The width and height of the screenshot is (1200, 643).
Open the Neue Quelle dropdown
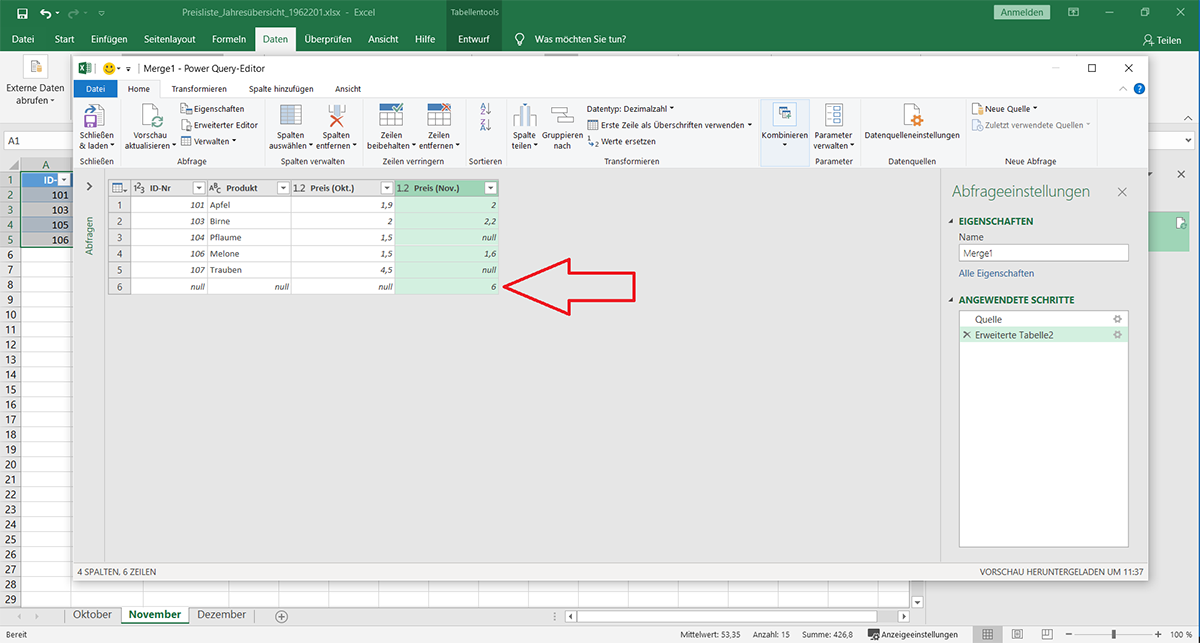[1004, 108]
